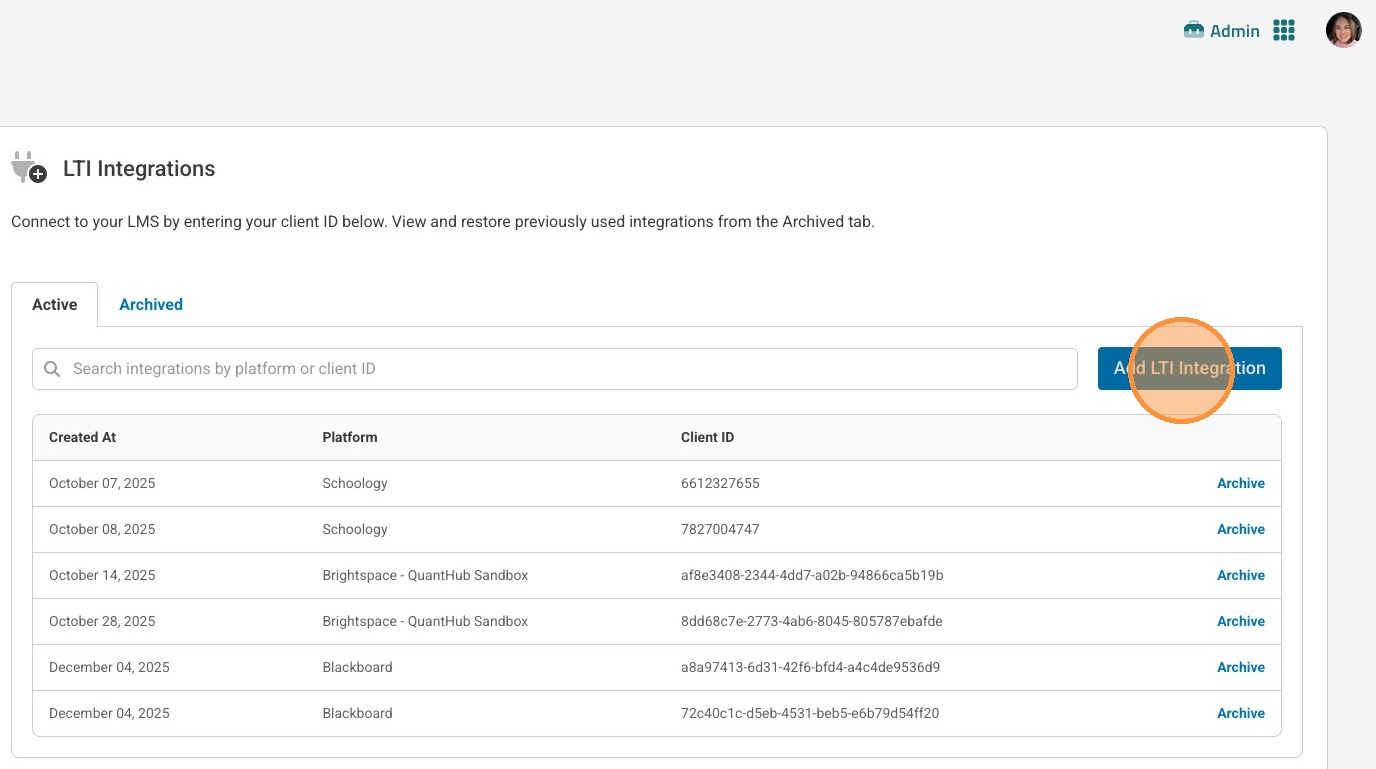This screenshot has width=1376, height=769.
Task: Click the Platform column header
Action: [350, 437]
